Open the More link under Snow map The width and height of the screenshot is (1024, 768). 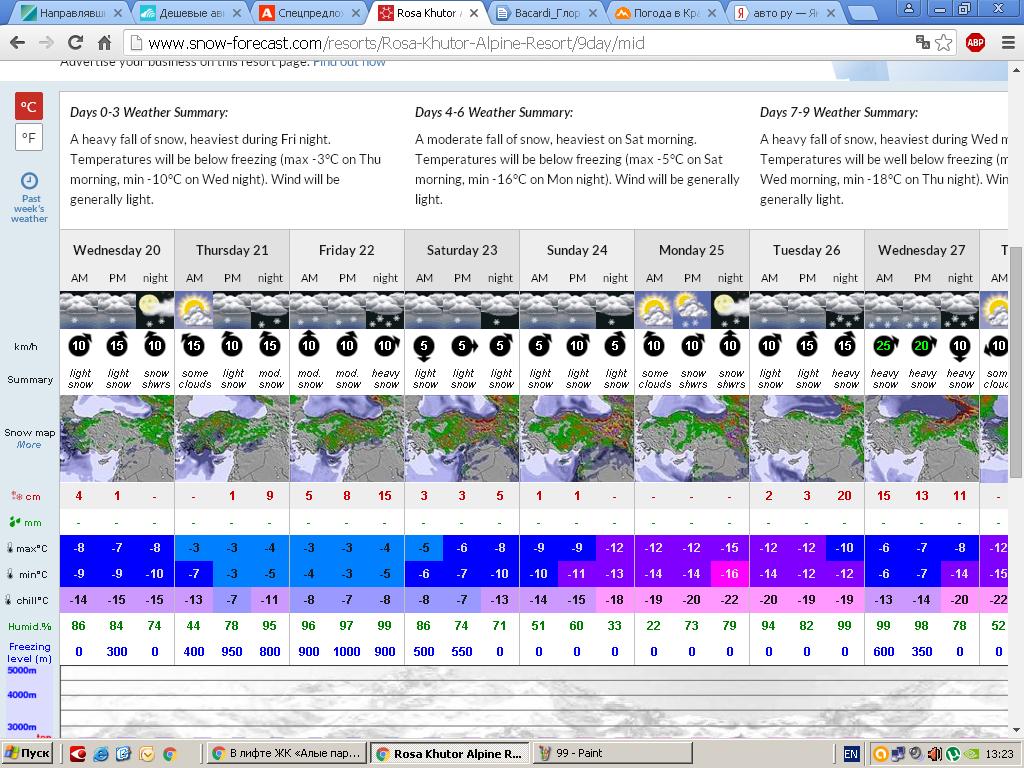29,445
